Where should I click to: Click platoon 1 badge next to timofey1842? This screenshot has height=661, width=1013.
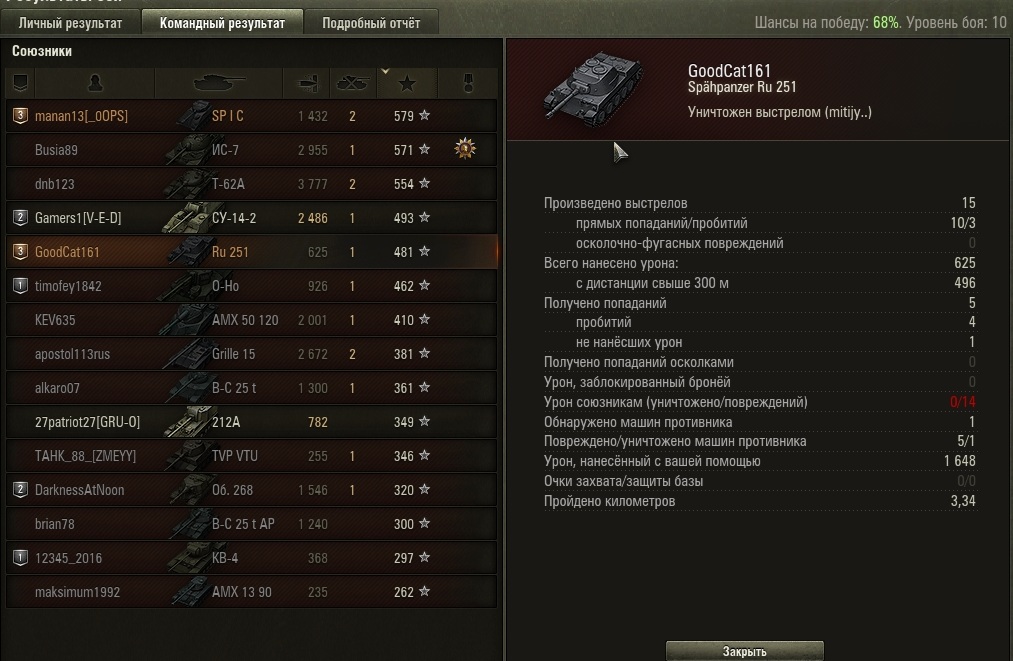pyautogui.click(x=20, y=286)
